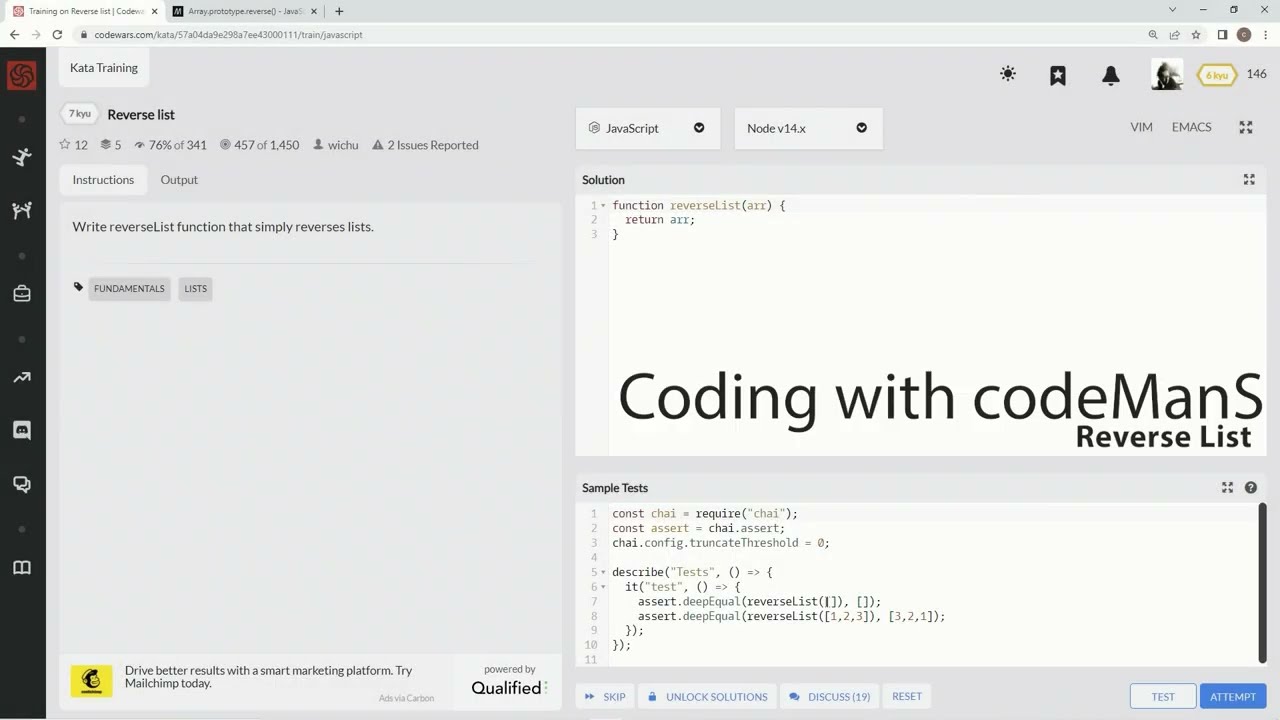This screenshot has width=1280, height=720.
Task: Toggle light theme with sun icon
Action: 1008,74
